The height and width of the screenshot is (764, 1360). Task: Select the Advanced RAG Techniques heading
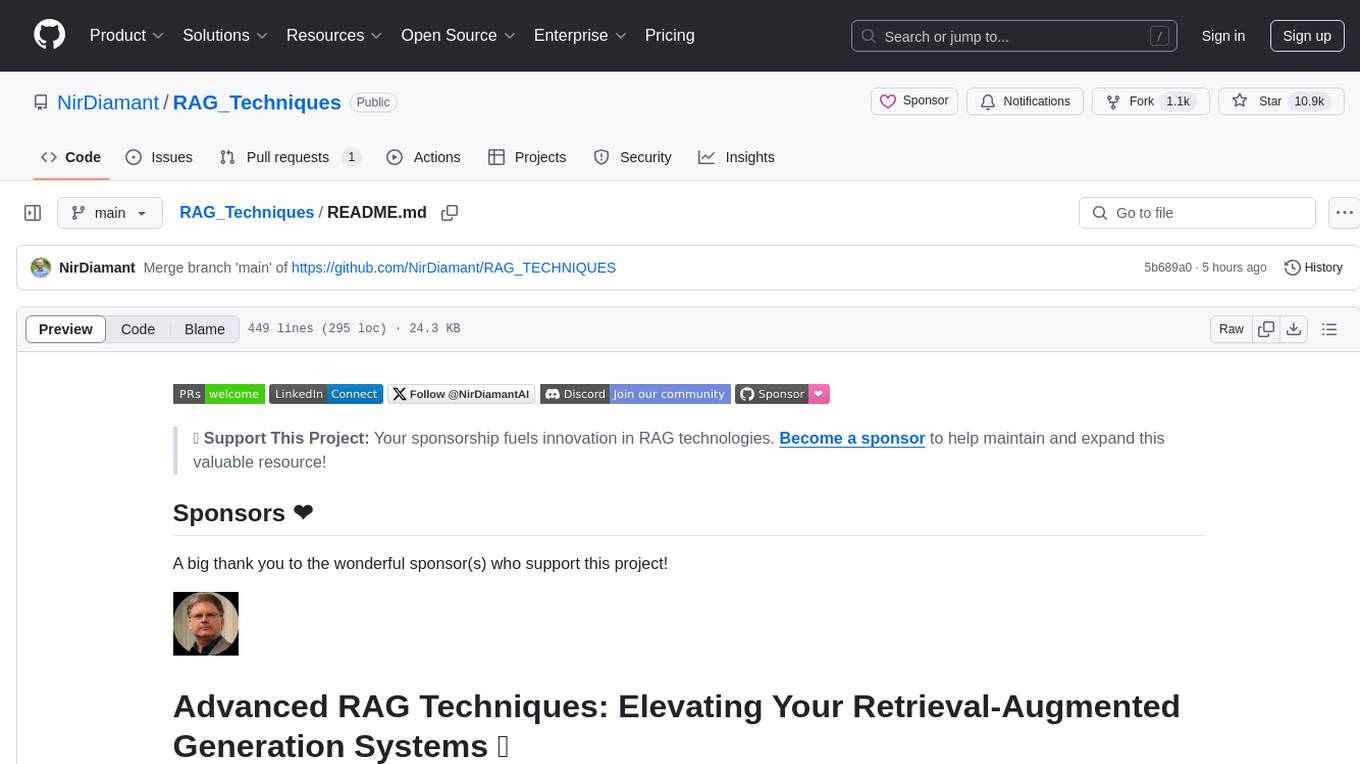coord(676,726)
